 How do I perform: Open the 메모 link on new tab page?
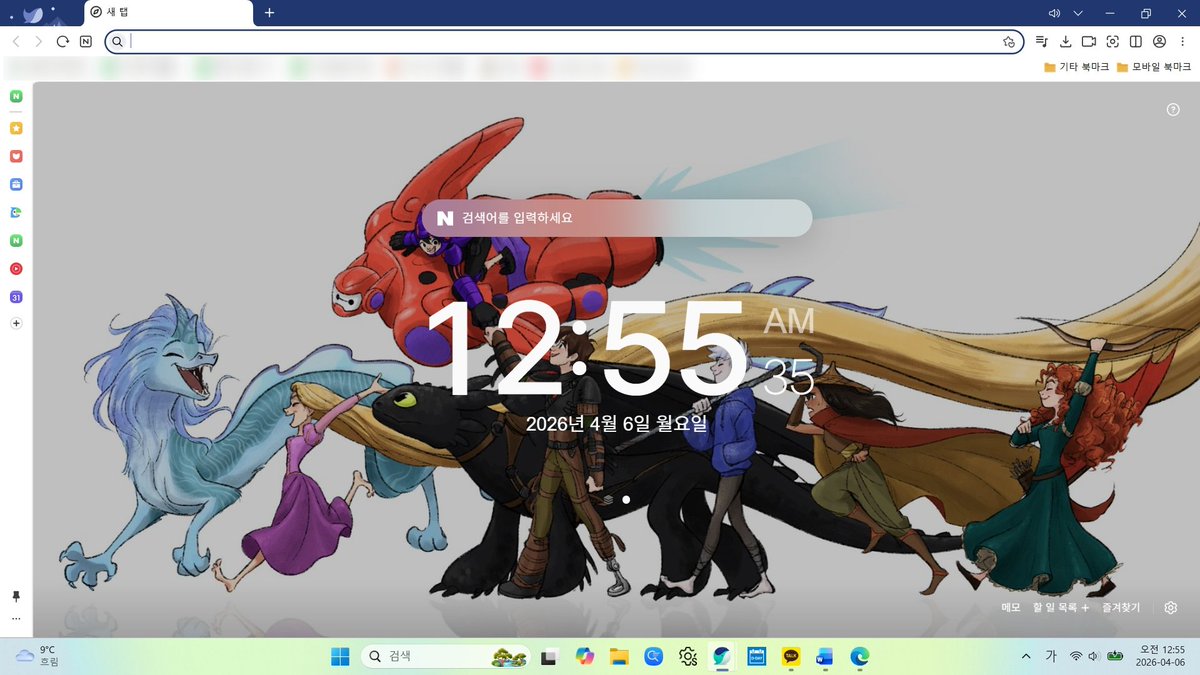point(1010,607)
